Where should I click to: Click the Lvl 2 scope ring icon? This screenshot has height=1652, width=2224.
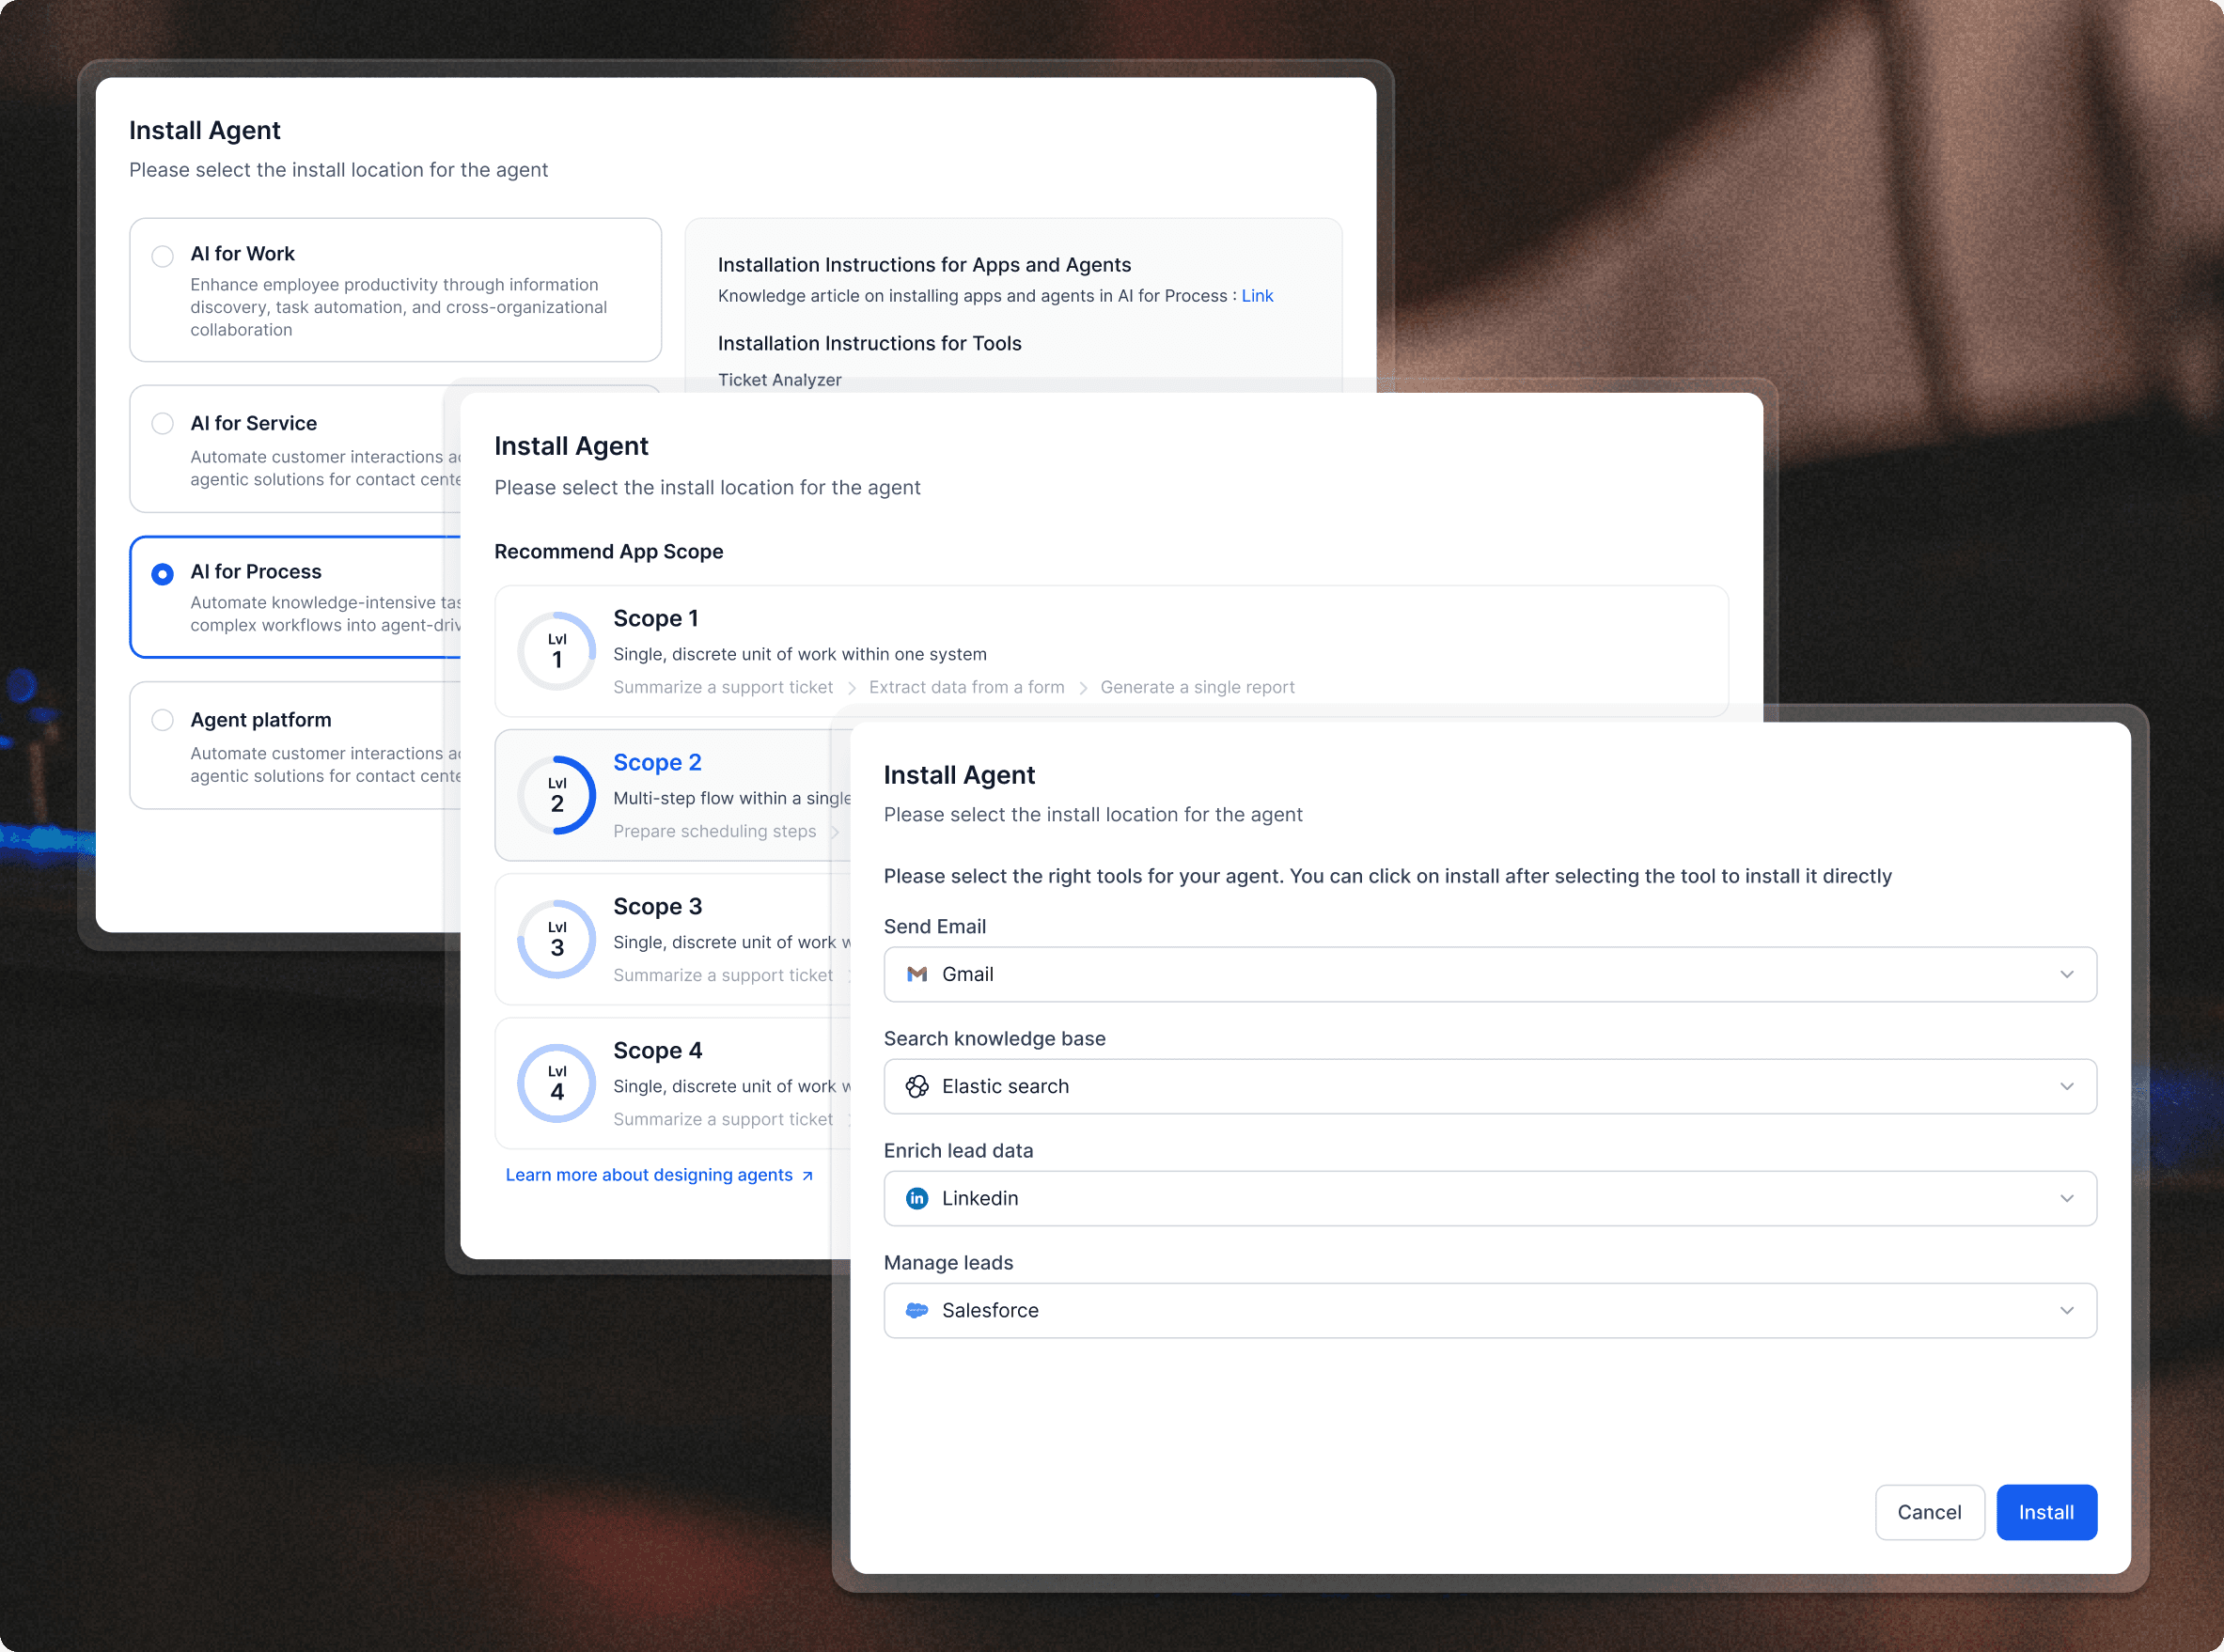557,795
